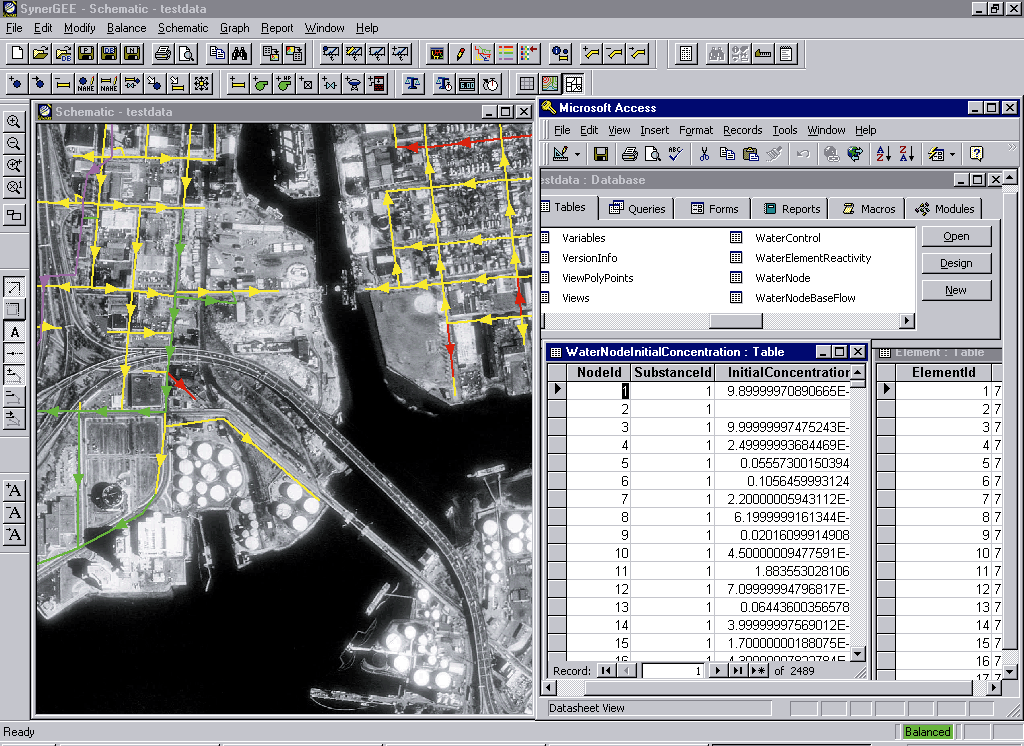Go to next record navigation button

718,671
